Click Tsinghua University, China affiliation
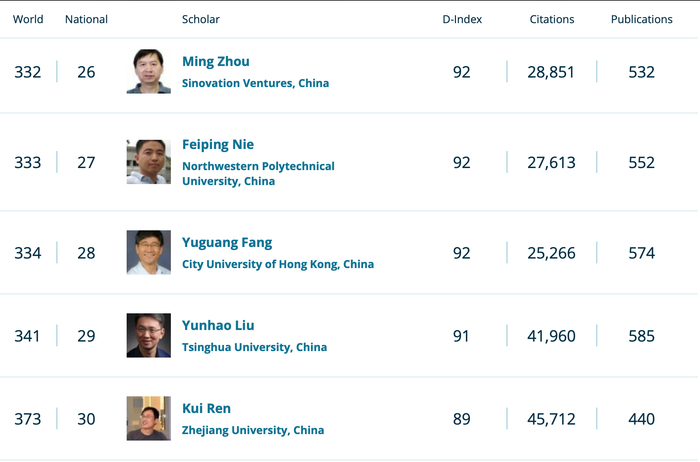The height and width of the screenshot is (462, 700). coord(254,348)
